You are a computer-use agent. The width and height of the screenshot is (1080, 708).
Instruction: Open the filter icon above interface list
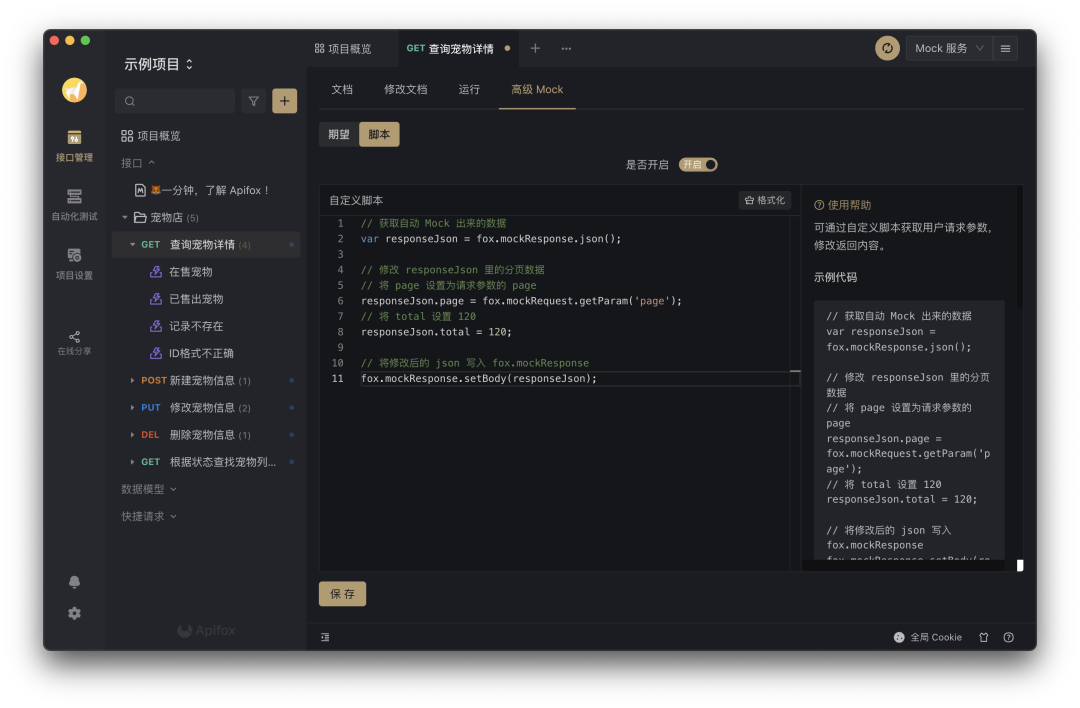253,100
